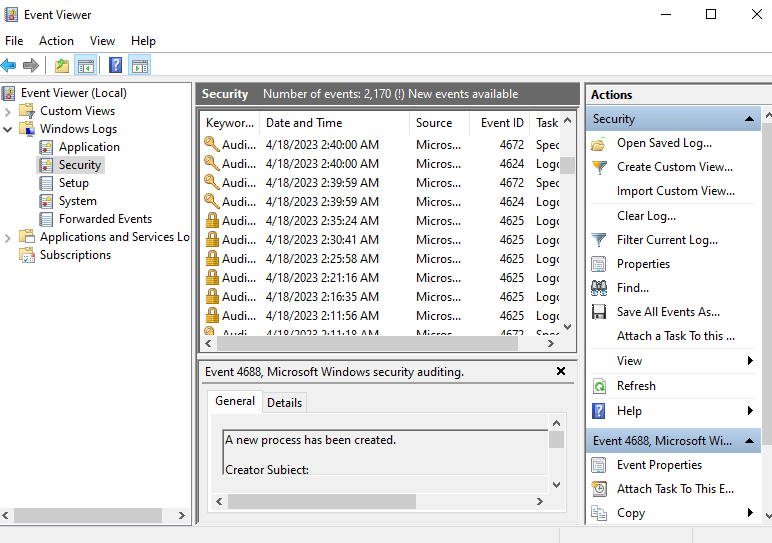This screenshot has width=772, height=543.
Task: Click the Create Custom View funnel icon
Action: coord(599,167)
